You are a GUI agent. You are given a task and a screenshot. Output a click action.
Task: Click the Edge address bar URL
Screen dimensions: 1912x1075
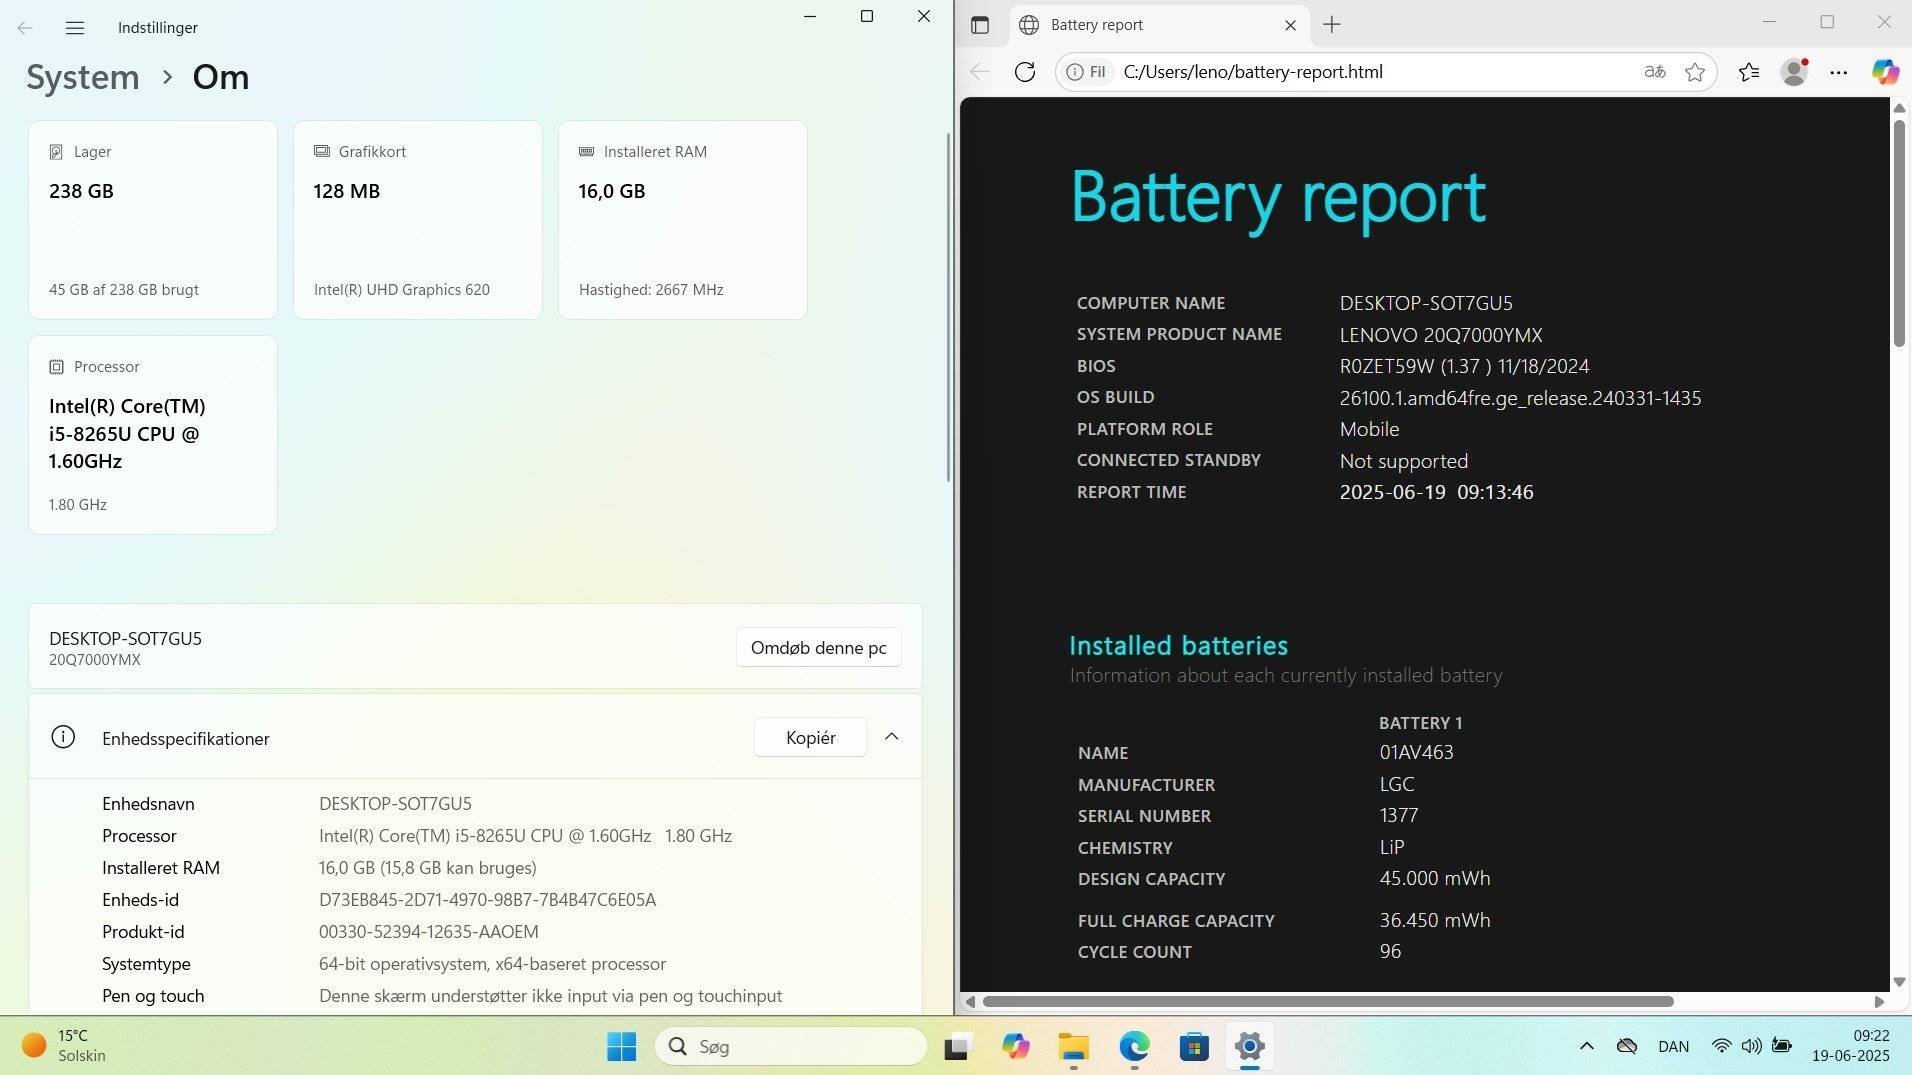pyautogui.click(x=1253, y=72)
